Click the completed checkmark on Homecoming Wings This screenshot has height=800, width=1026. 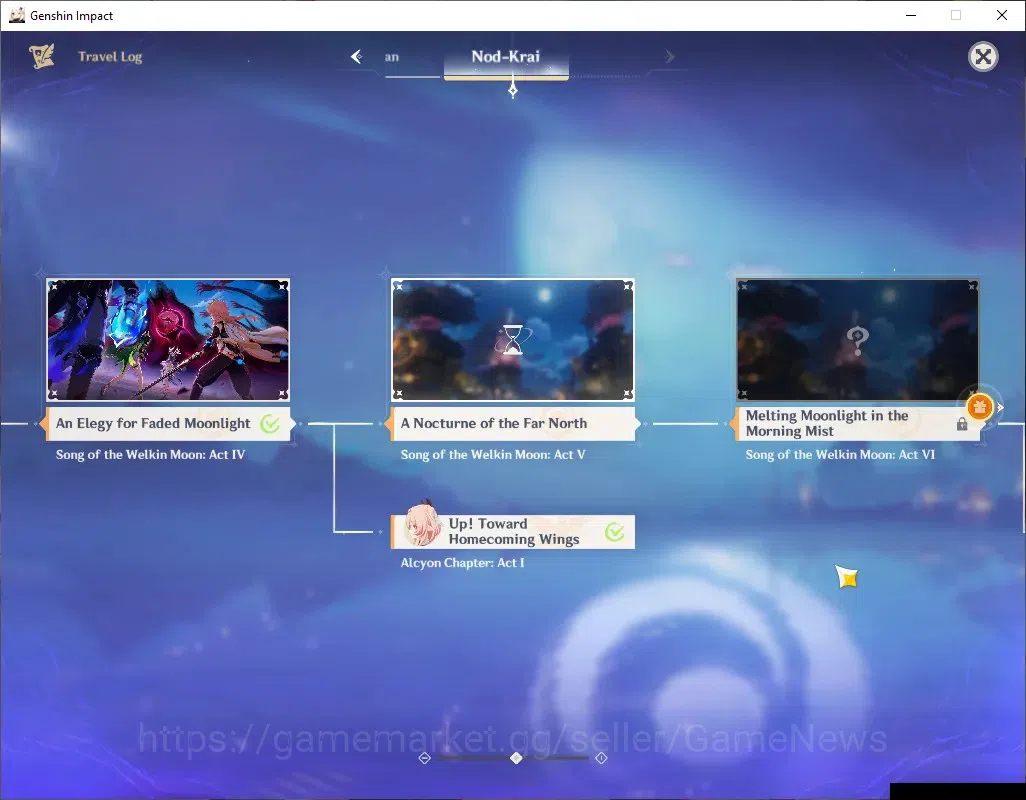[x=614, y=532]
